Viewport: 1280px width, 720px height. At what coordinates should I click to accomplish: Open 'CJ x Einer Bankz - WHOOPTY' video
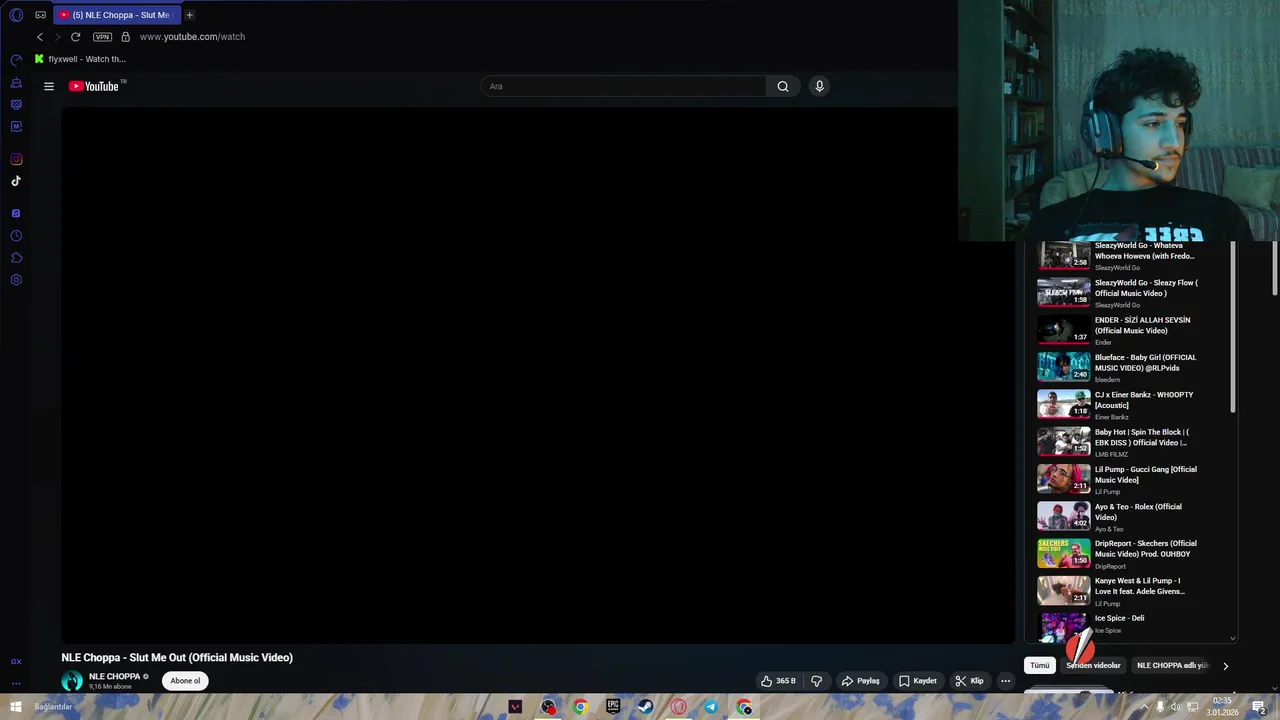(x=1144, y=400)
